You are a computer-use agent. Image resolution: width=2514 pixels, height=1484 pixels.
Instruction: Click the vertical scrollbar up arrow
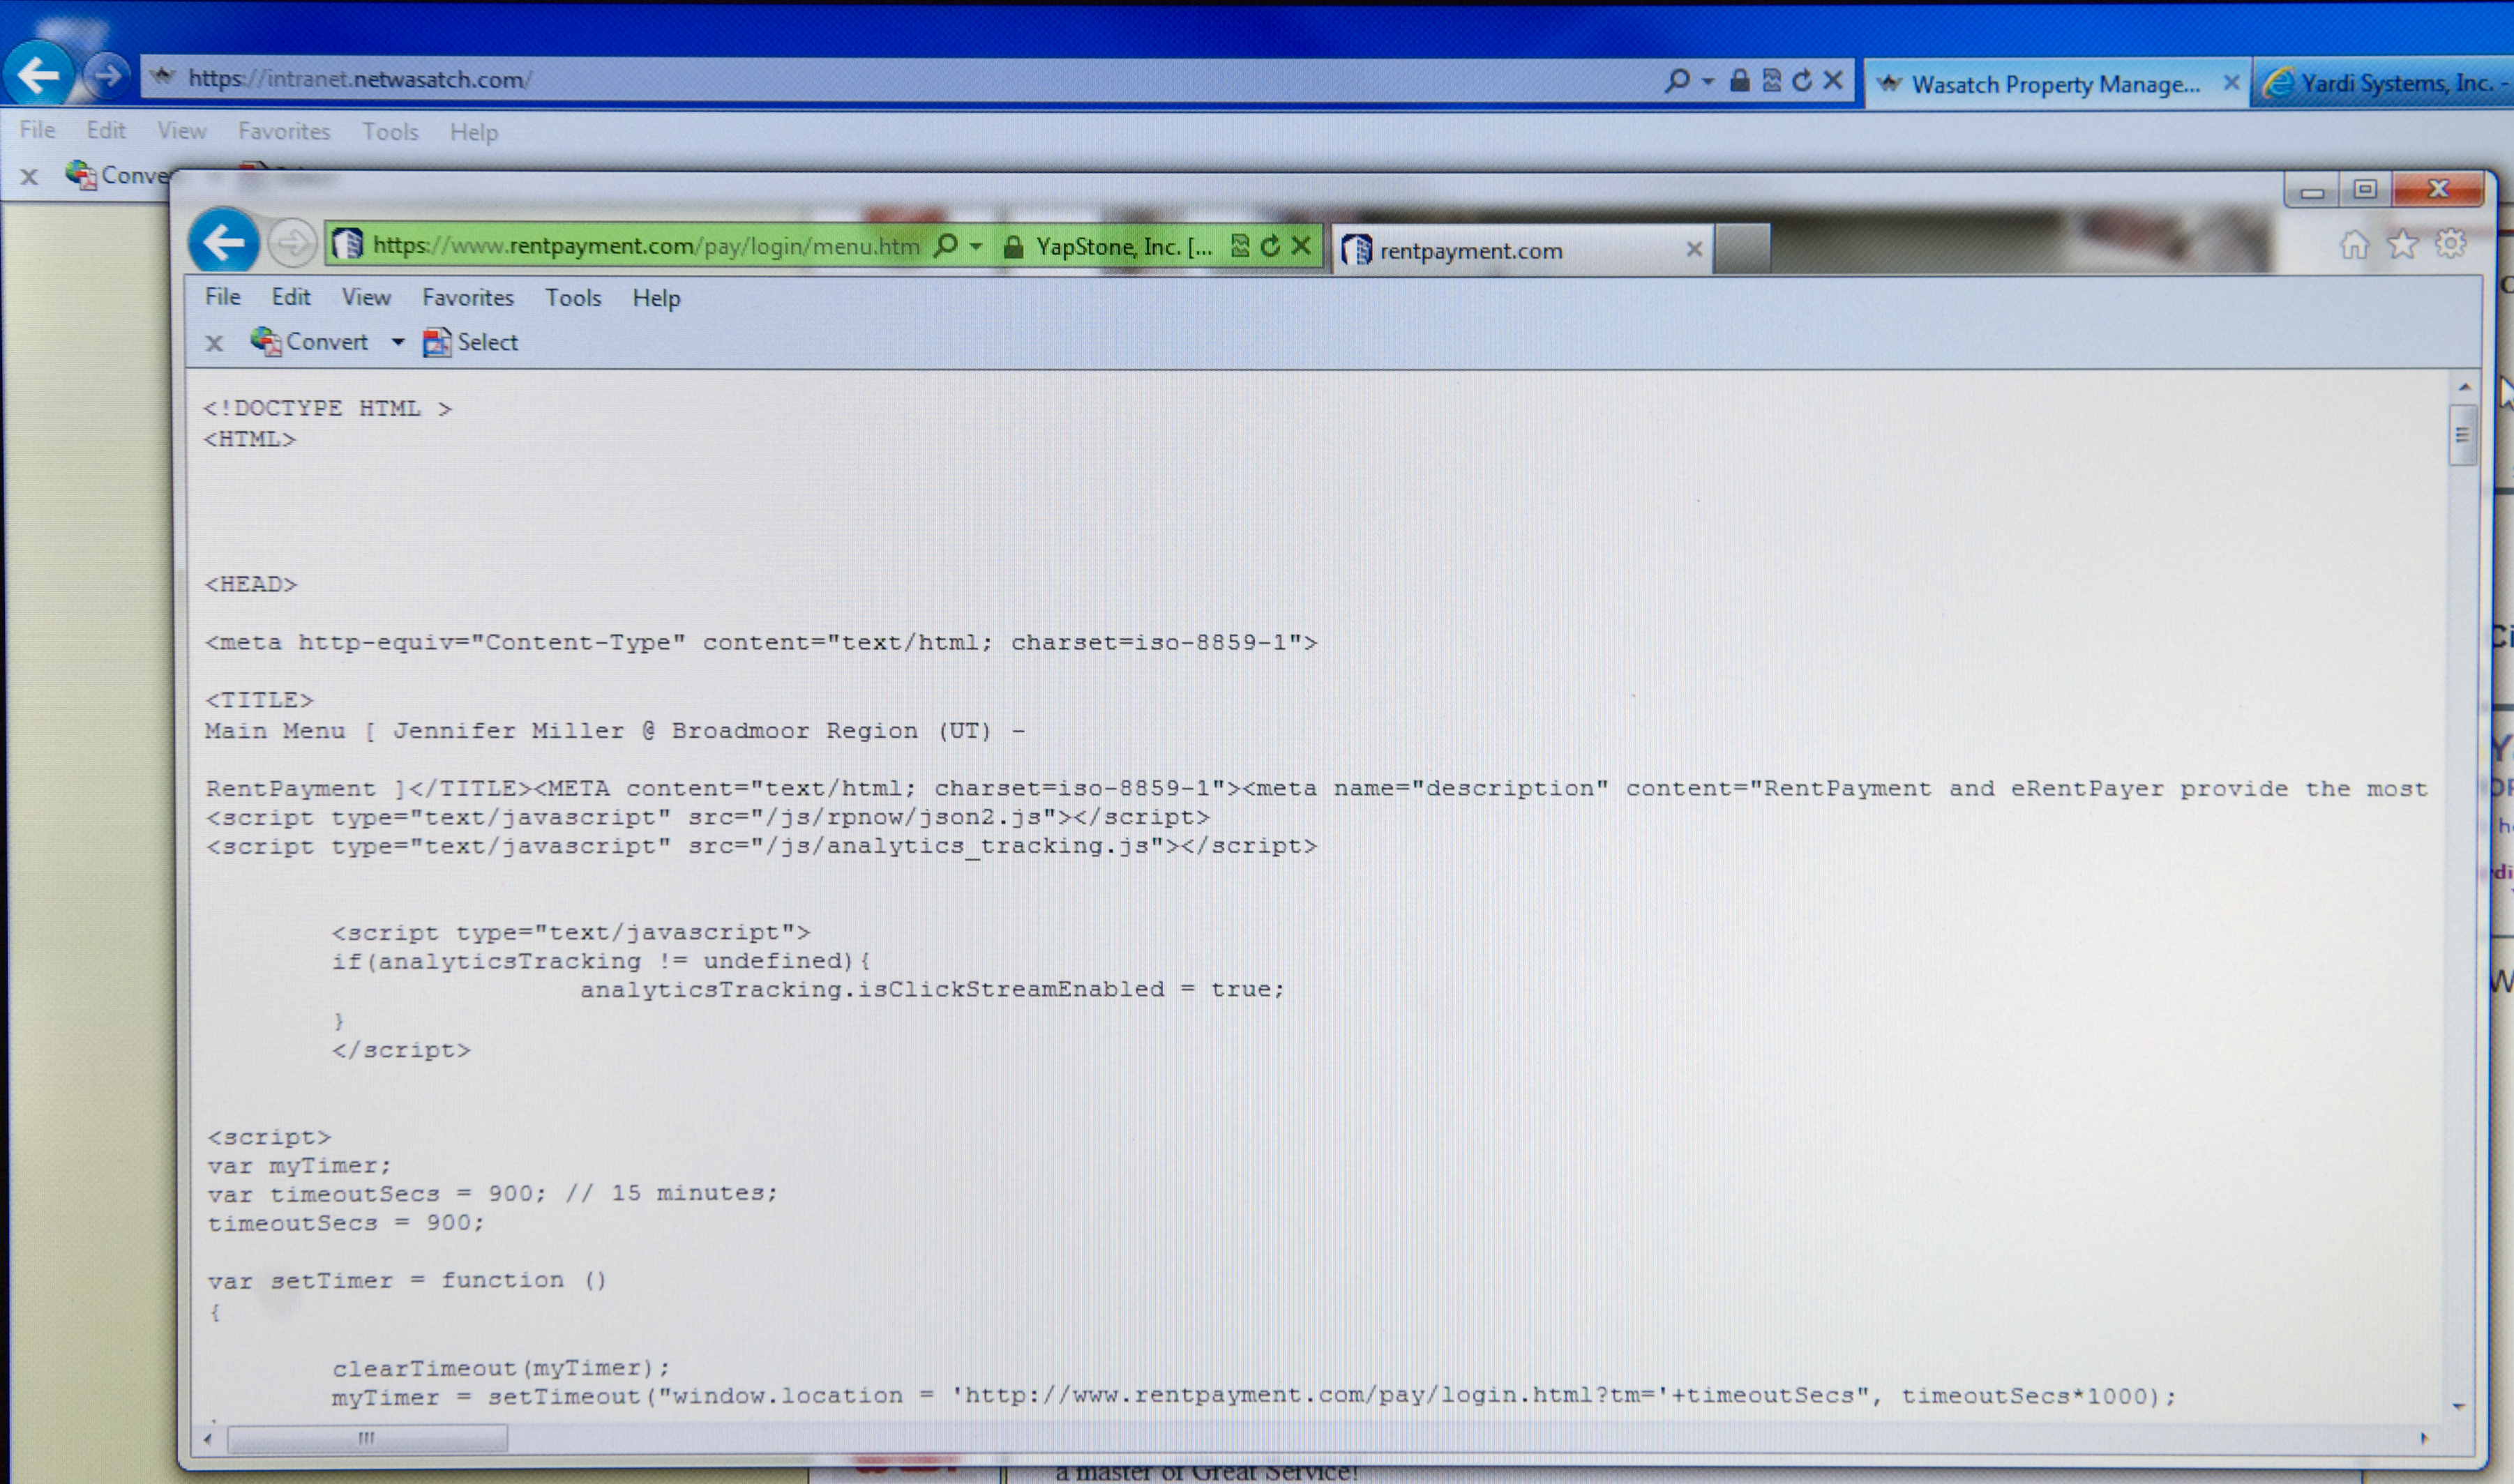point(2464,387)
